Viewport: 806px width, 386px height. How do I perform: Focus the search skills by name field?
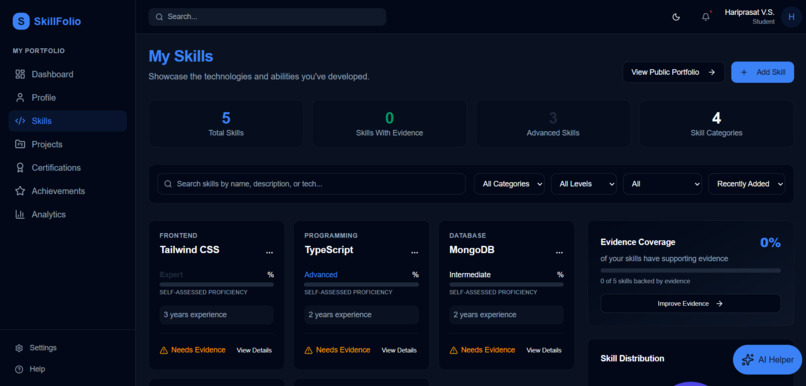click(312, 184)
